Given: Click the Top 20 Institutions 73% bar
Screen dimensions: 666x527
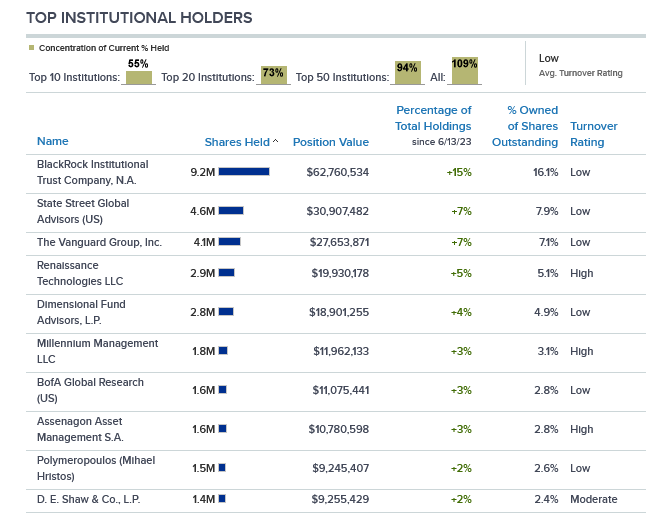Looking at the screenshot, I should tap(274, 75).
